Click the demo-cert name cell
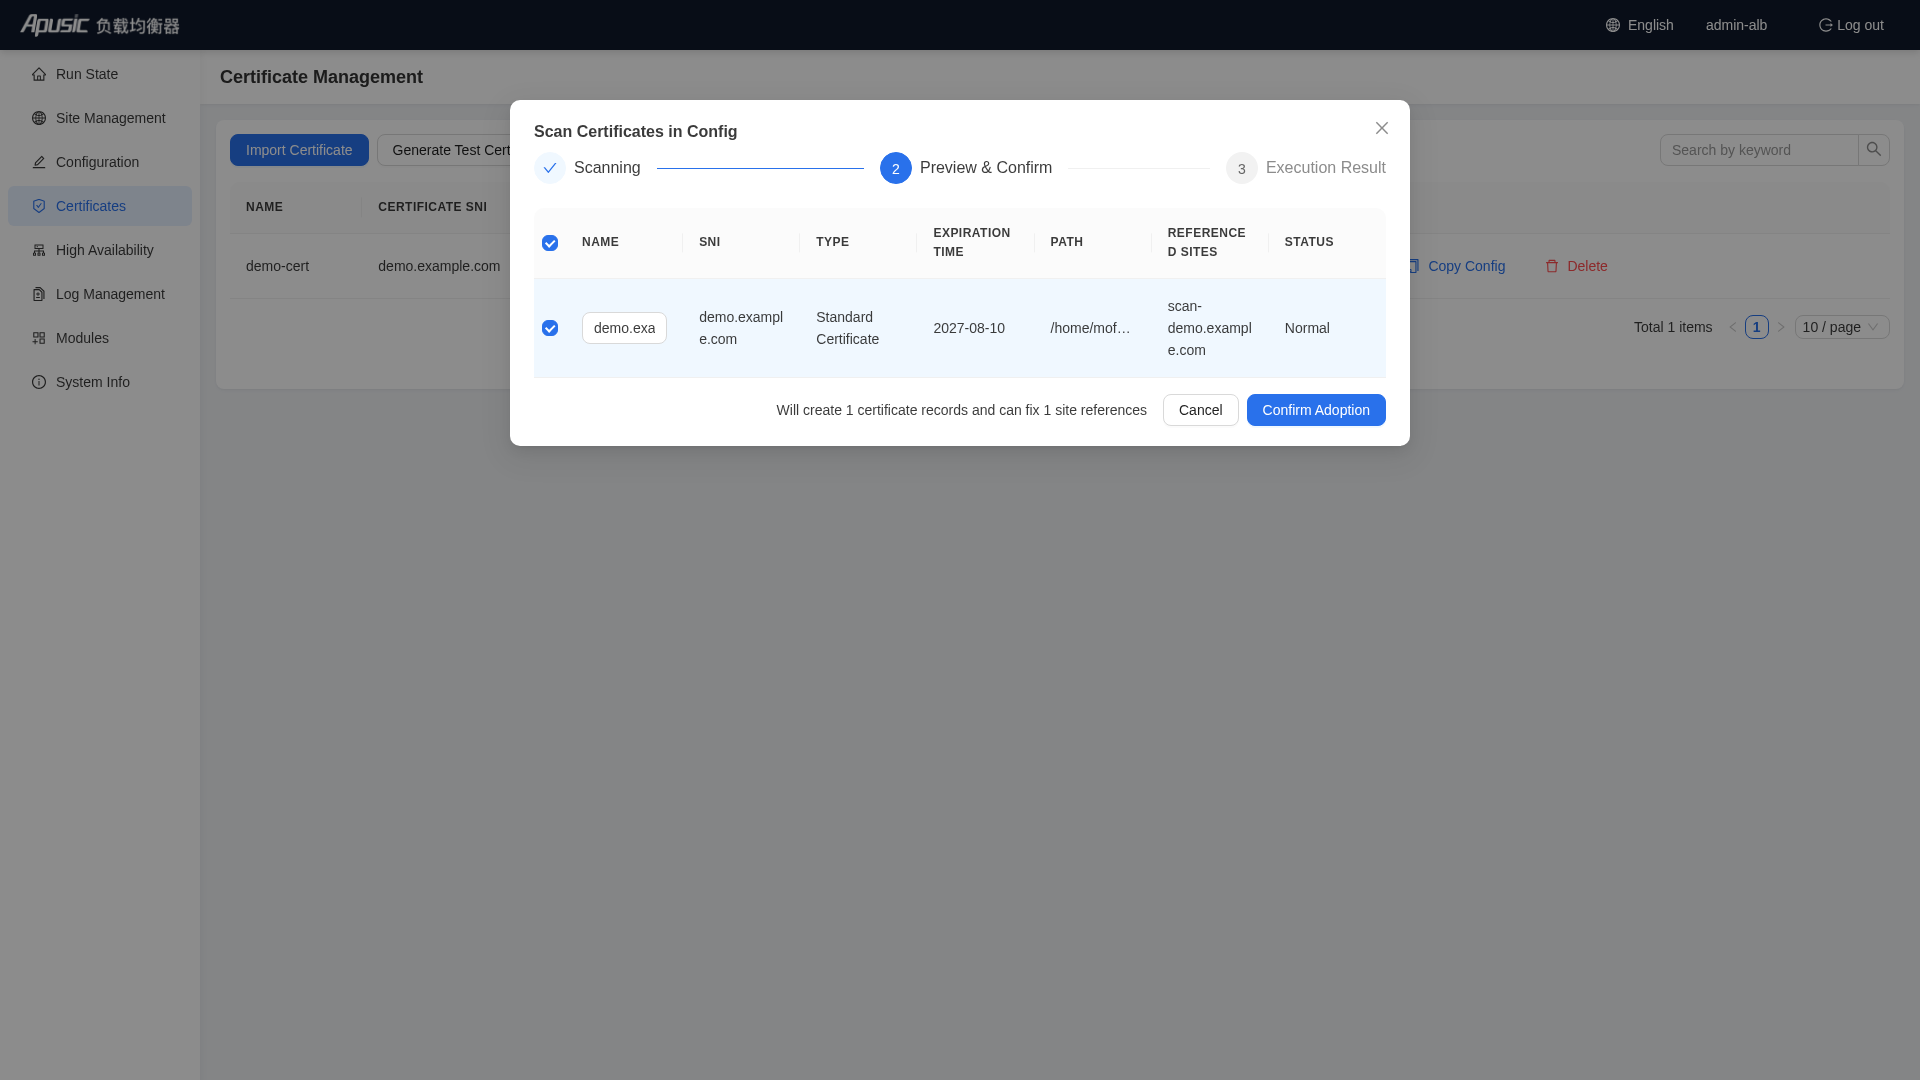The image size is (1920, 1080). [x=277, y=266]
